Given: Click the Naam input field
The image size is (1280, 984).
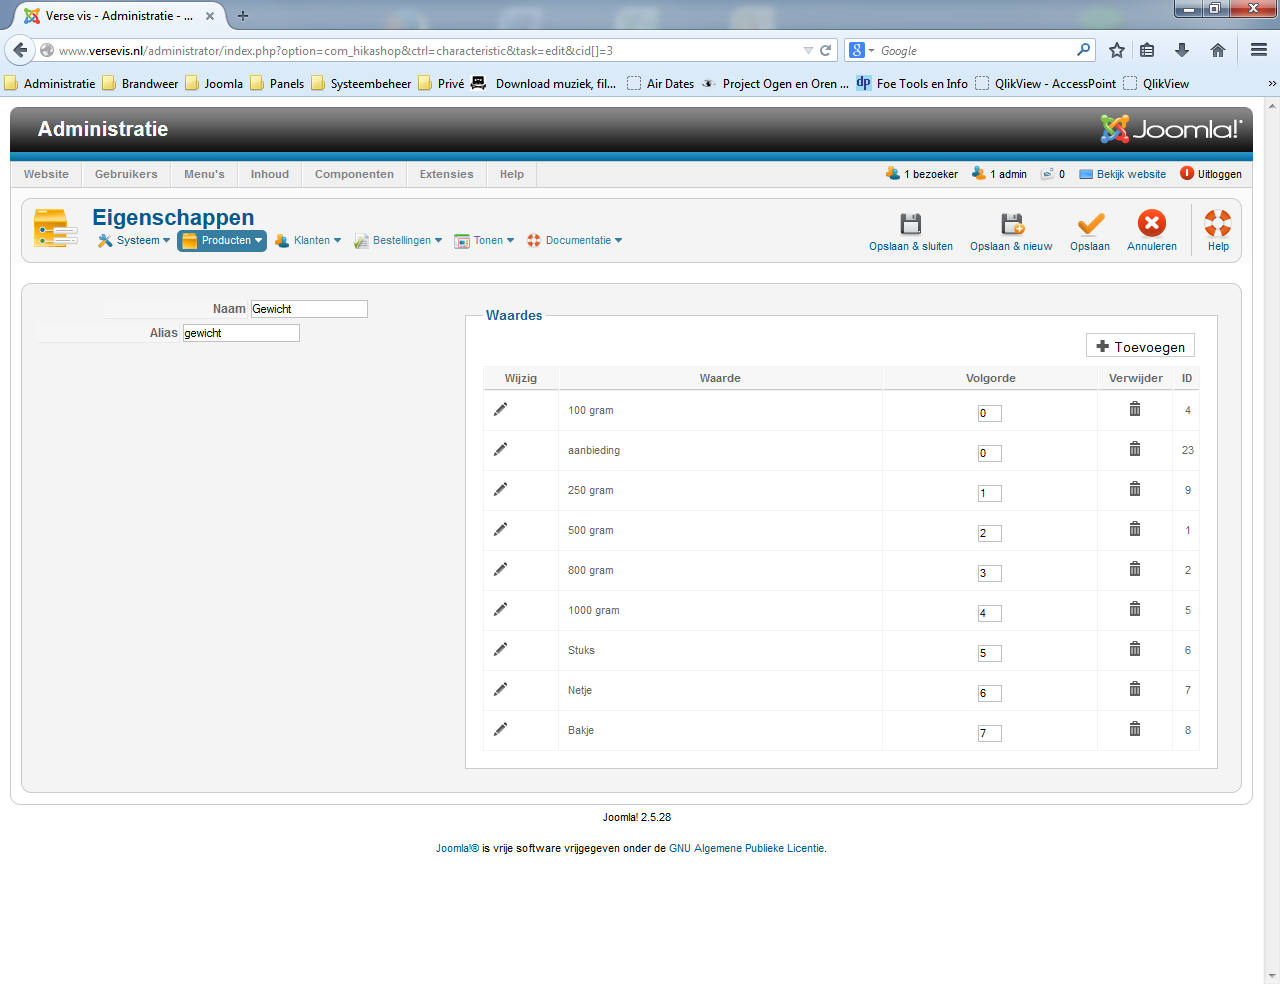Looking at the screenshot, I should (x=309, y=309).
